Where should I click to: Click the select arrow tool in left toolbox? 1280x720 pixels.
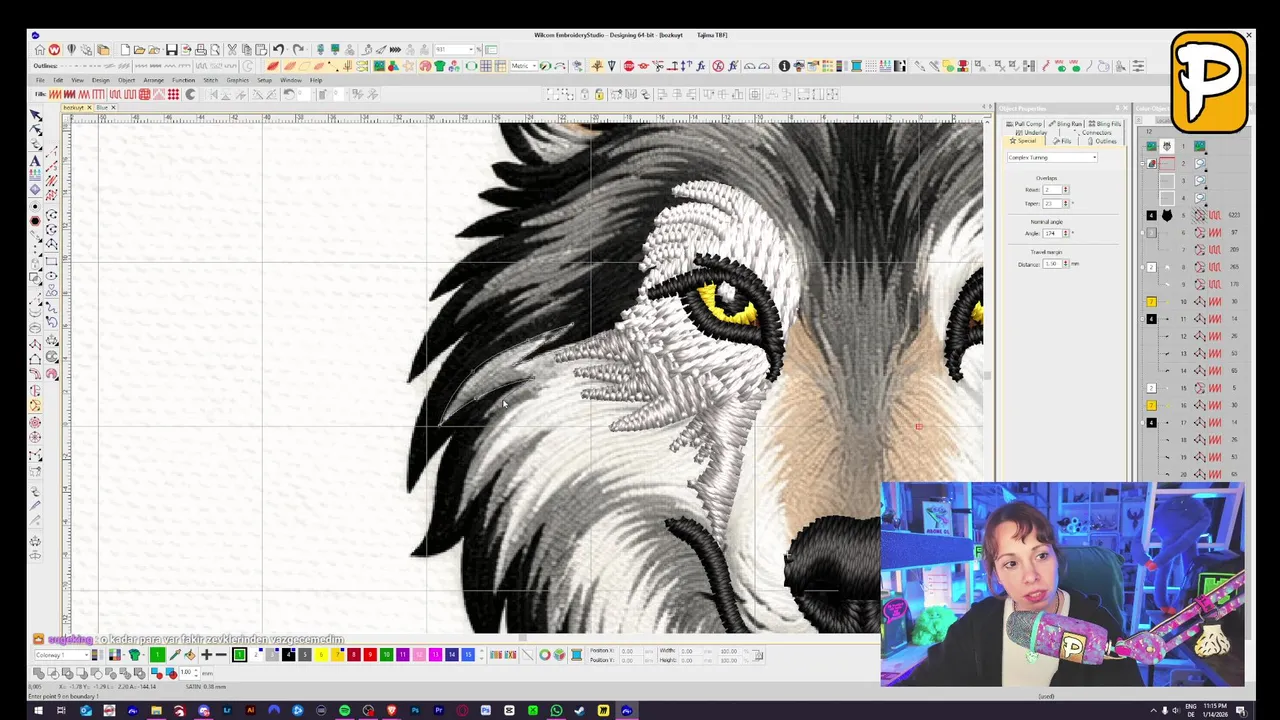(35, 115)
